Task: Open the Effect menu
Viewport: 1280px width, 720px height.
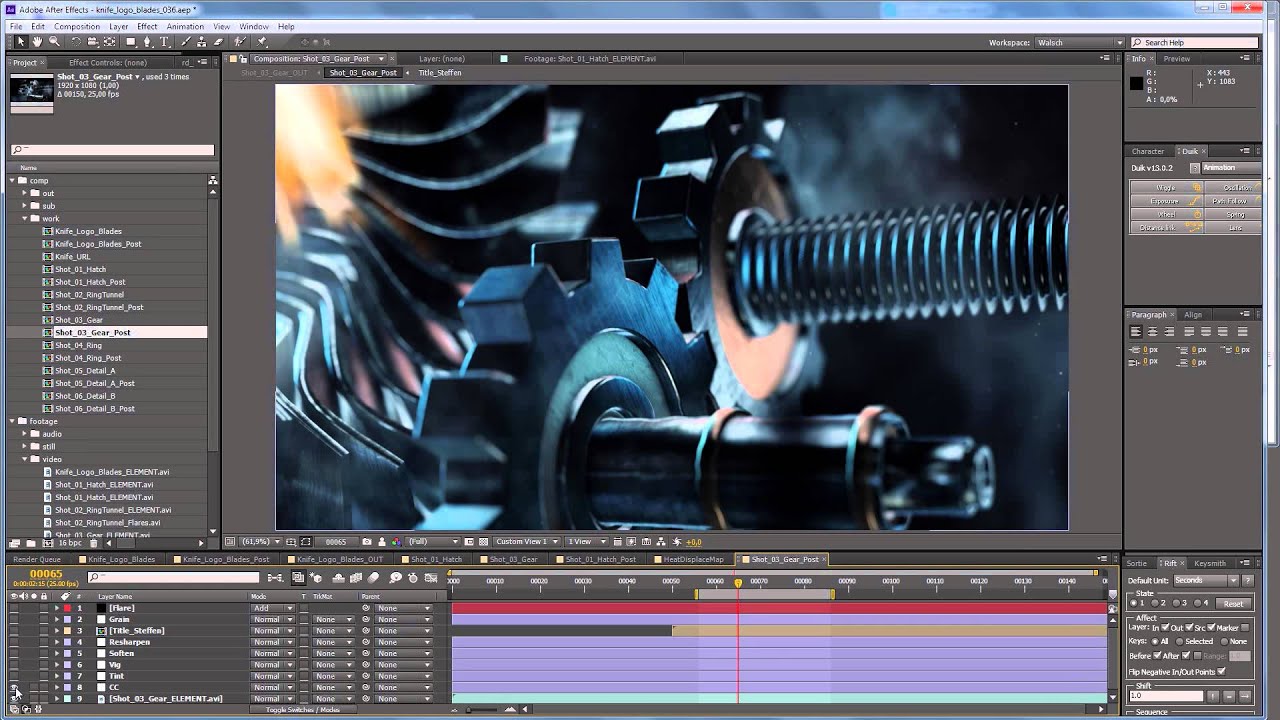Action: click(x=147, y=26)
